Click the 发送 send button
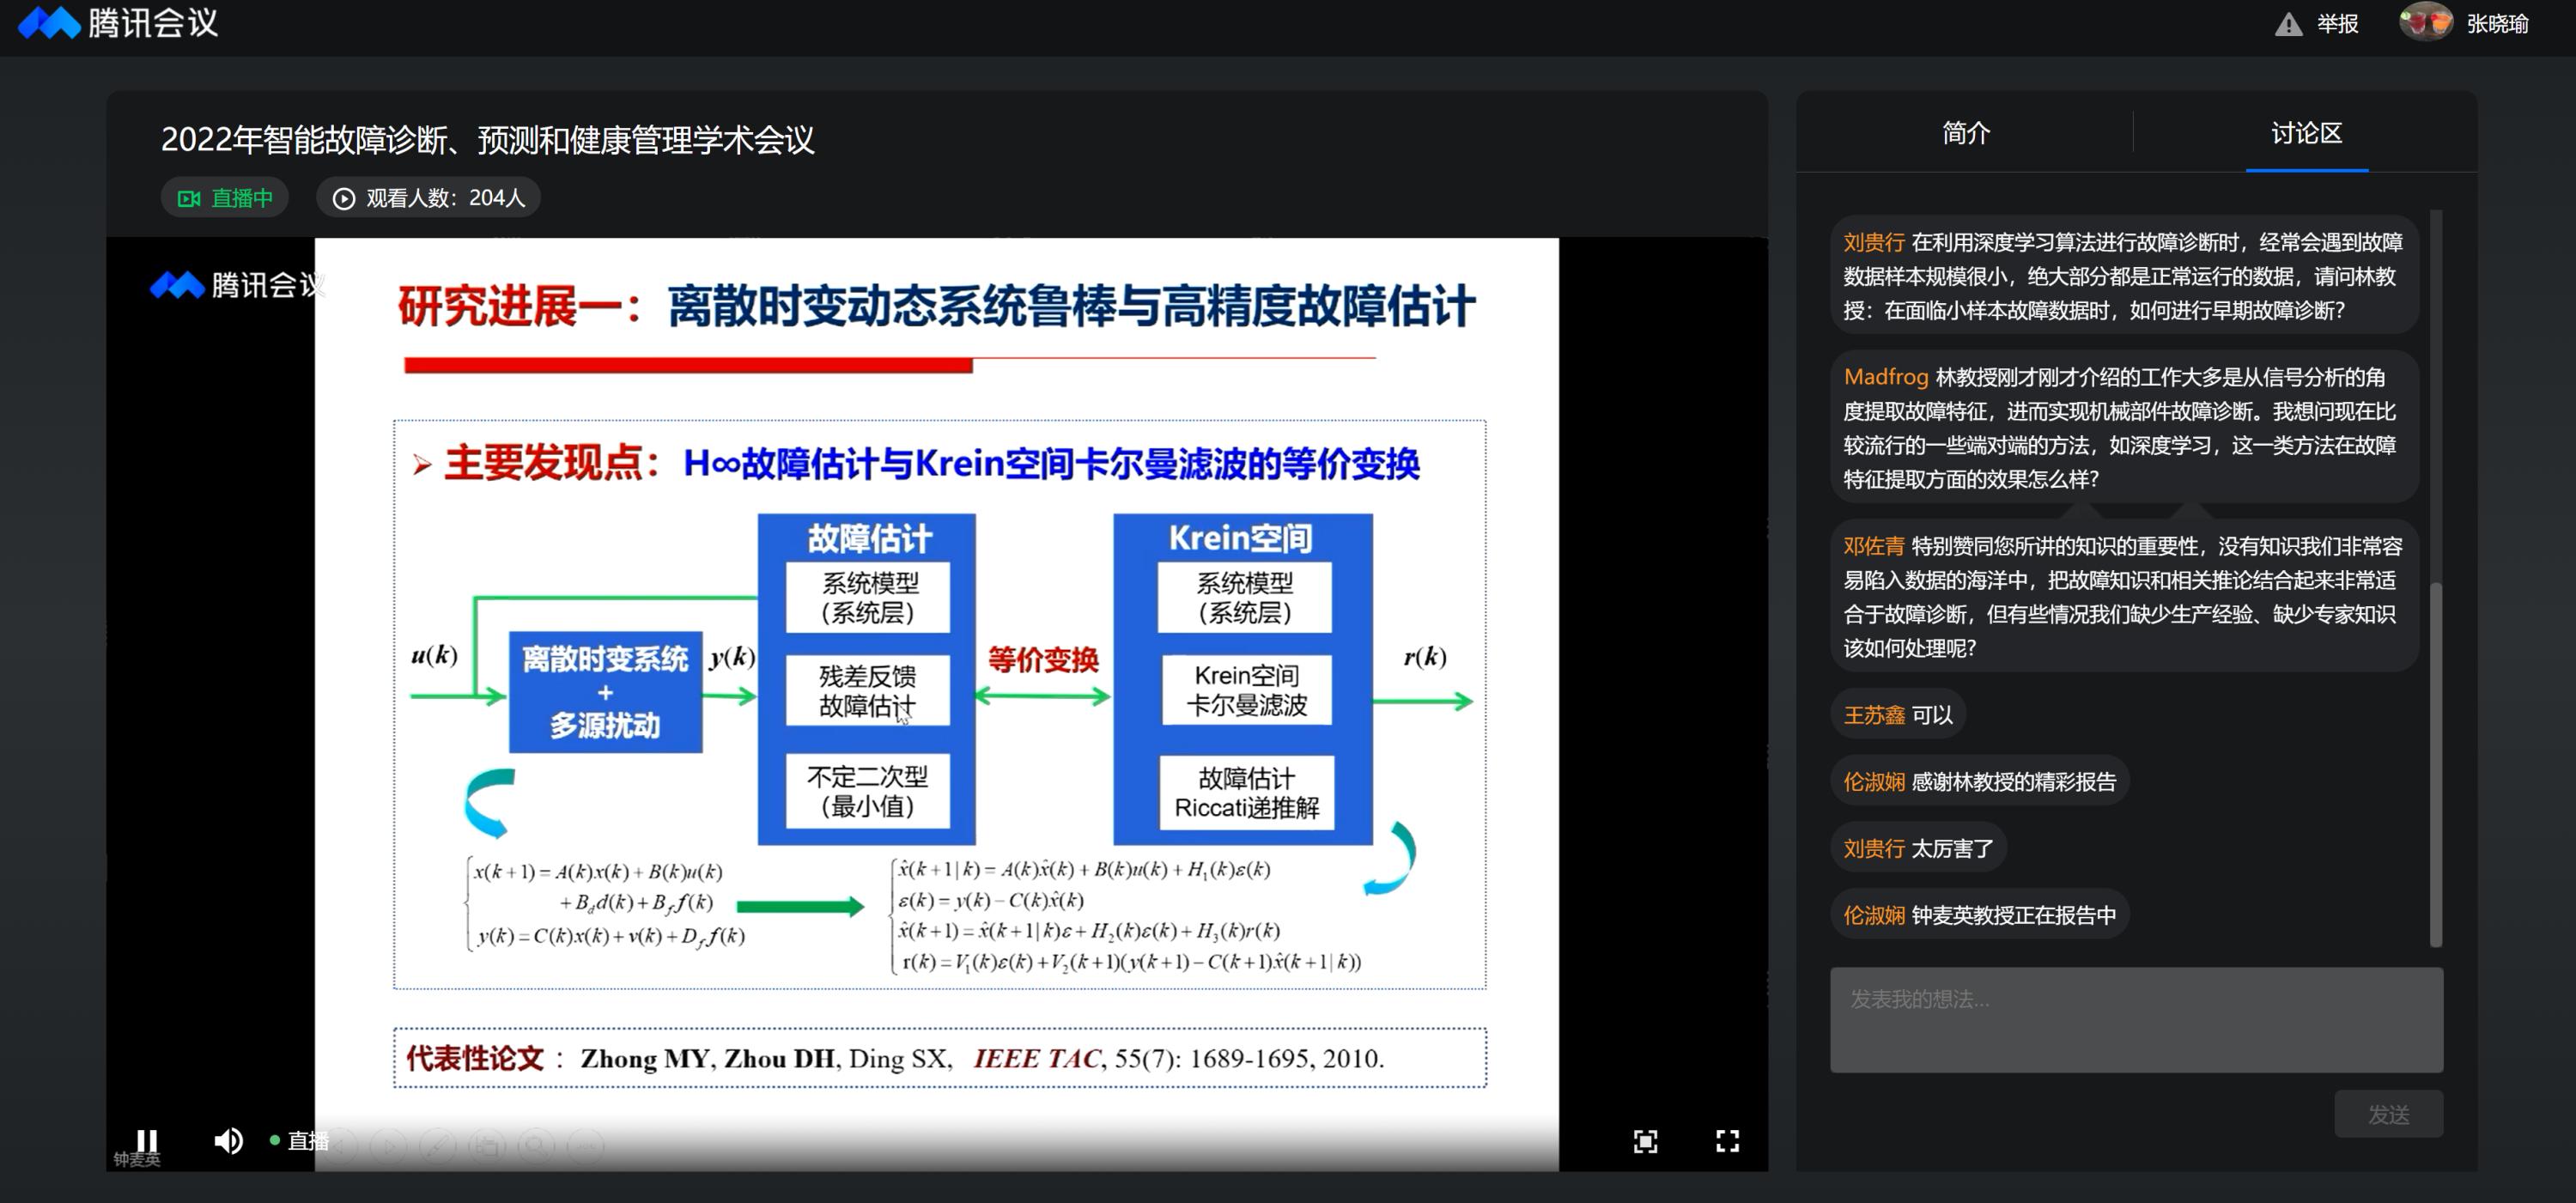This screenshot has height=1203, width=2576. point(2388,1114)
